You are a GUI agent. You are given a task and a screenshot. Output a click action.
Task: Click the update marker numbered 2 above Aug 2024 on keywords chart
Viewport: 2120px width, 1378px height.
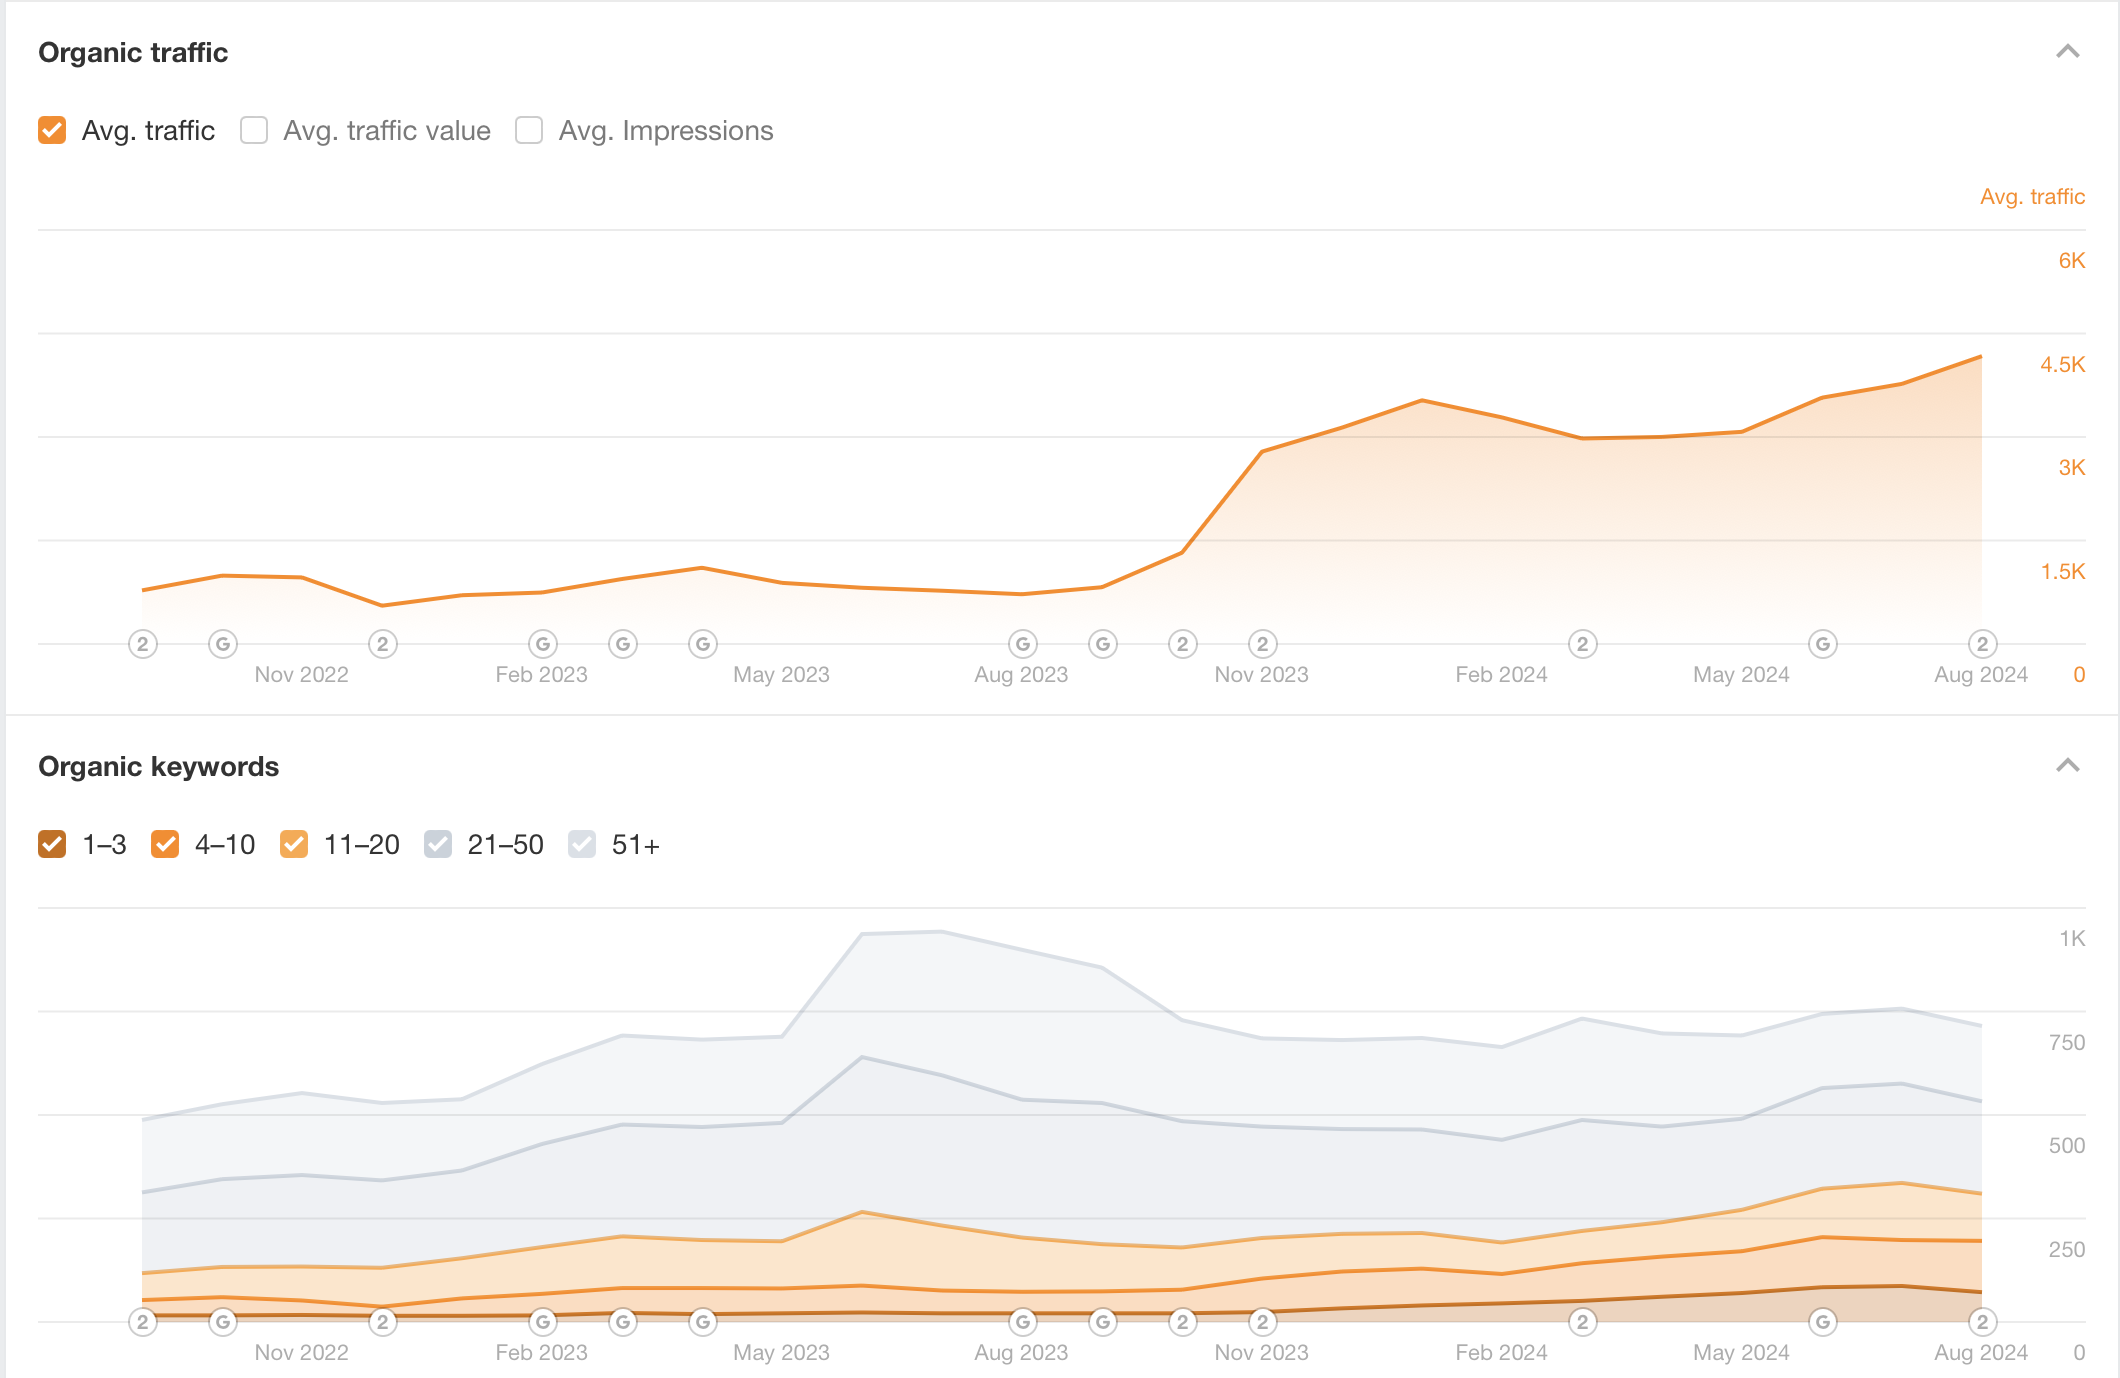click(x=1982, y=1322)
